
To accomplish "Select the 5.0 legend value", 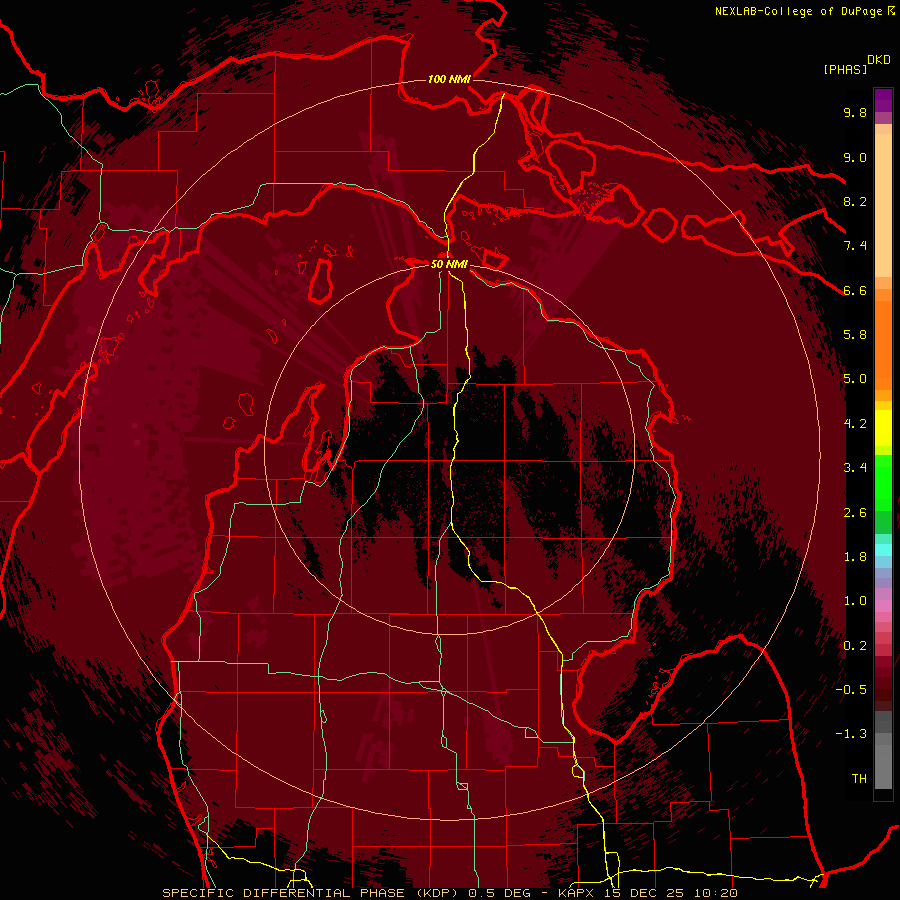I will [x=855, y=379].
